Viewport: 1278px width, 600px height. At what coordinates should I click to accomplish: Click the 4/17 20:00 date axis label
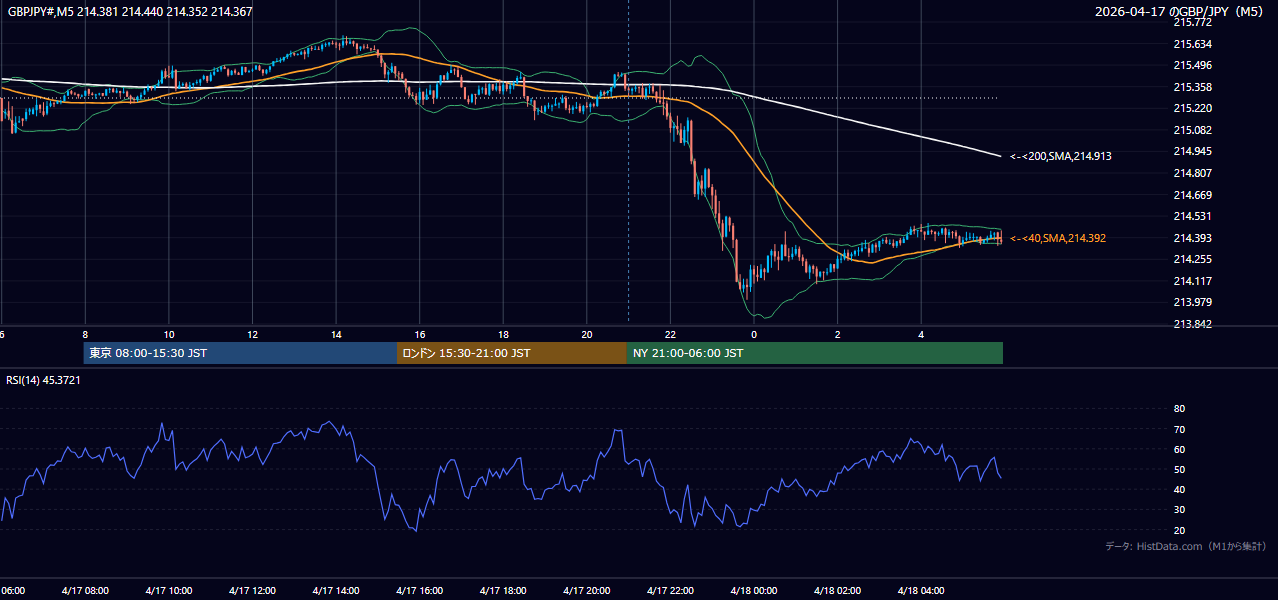[587, 591]
